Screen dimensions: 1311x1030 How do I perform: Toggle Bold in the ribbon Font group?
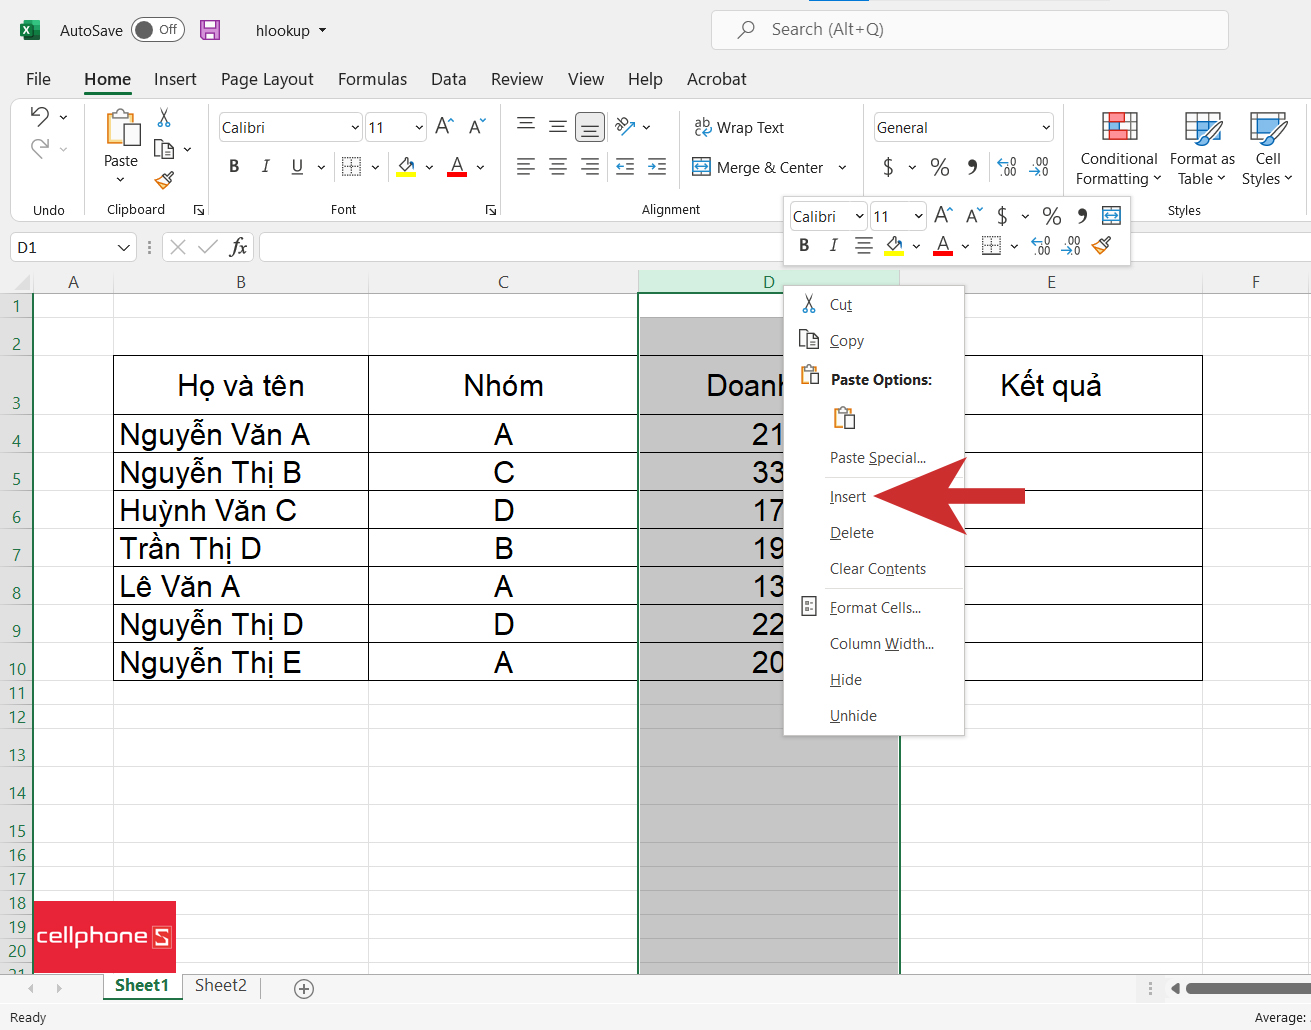[234, 167]
